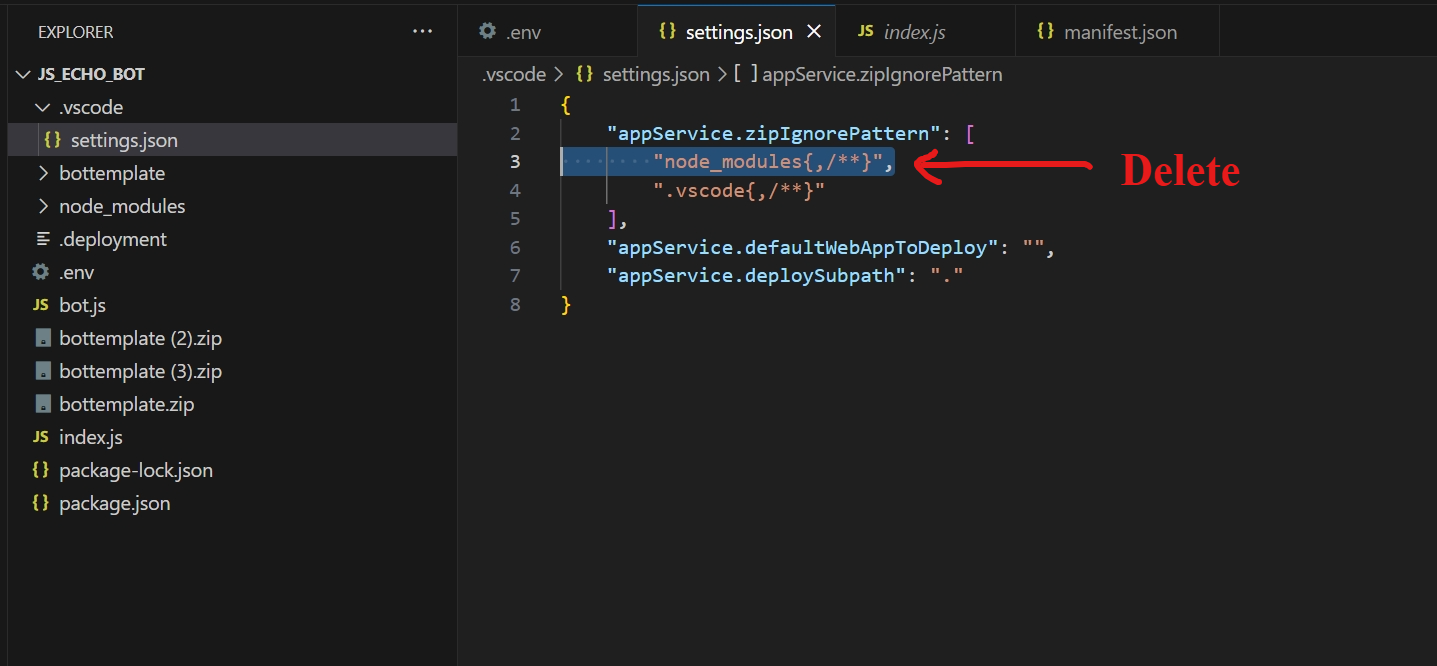Click appService.zipIgnorePattern breadcrumb segment
The width and height of the screenshot is (1437, 666).
pos(881,75)
